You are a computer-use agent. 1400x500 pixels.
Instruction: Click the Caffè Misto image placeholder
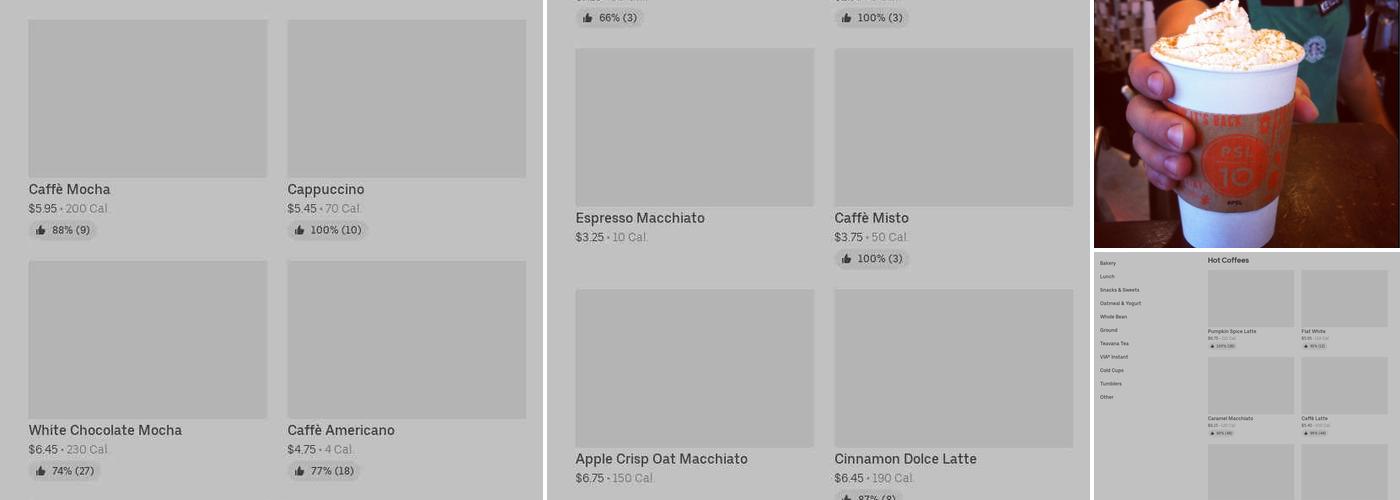pos(953,127)
